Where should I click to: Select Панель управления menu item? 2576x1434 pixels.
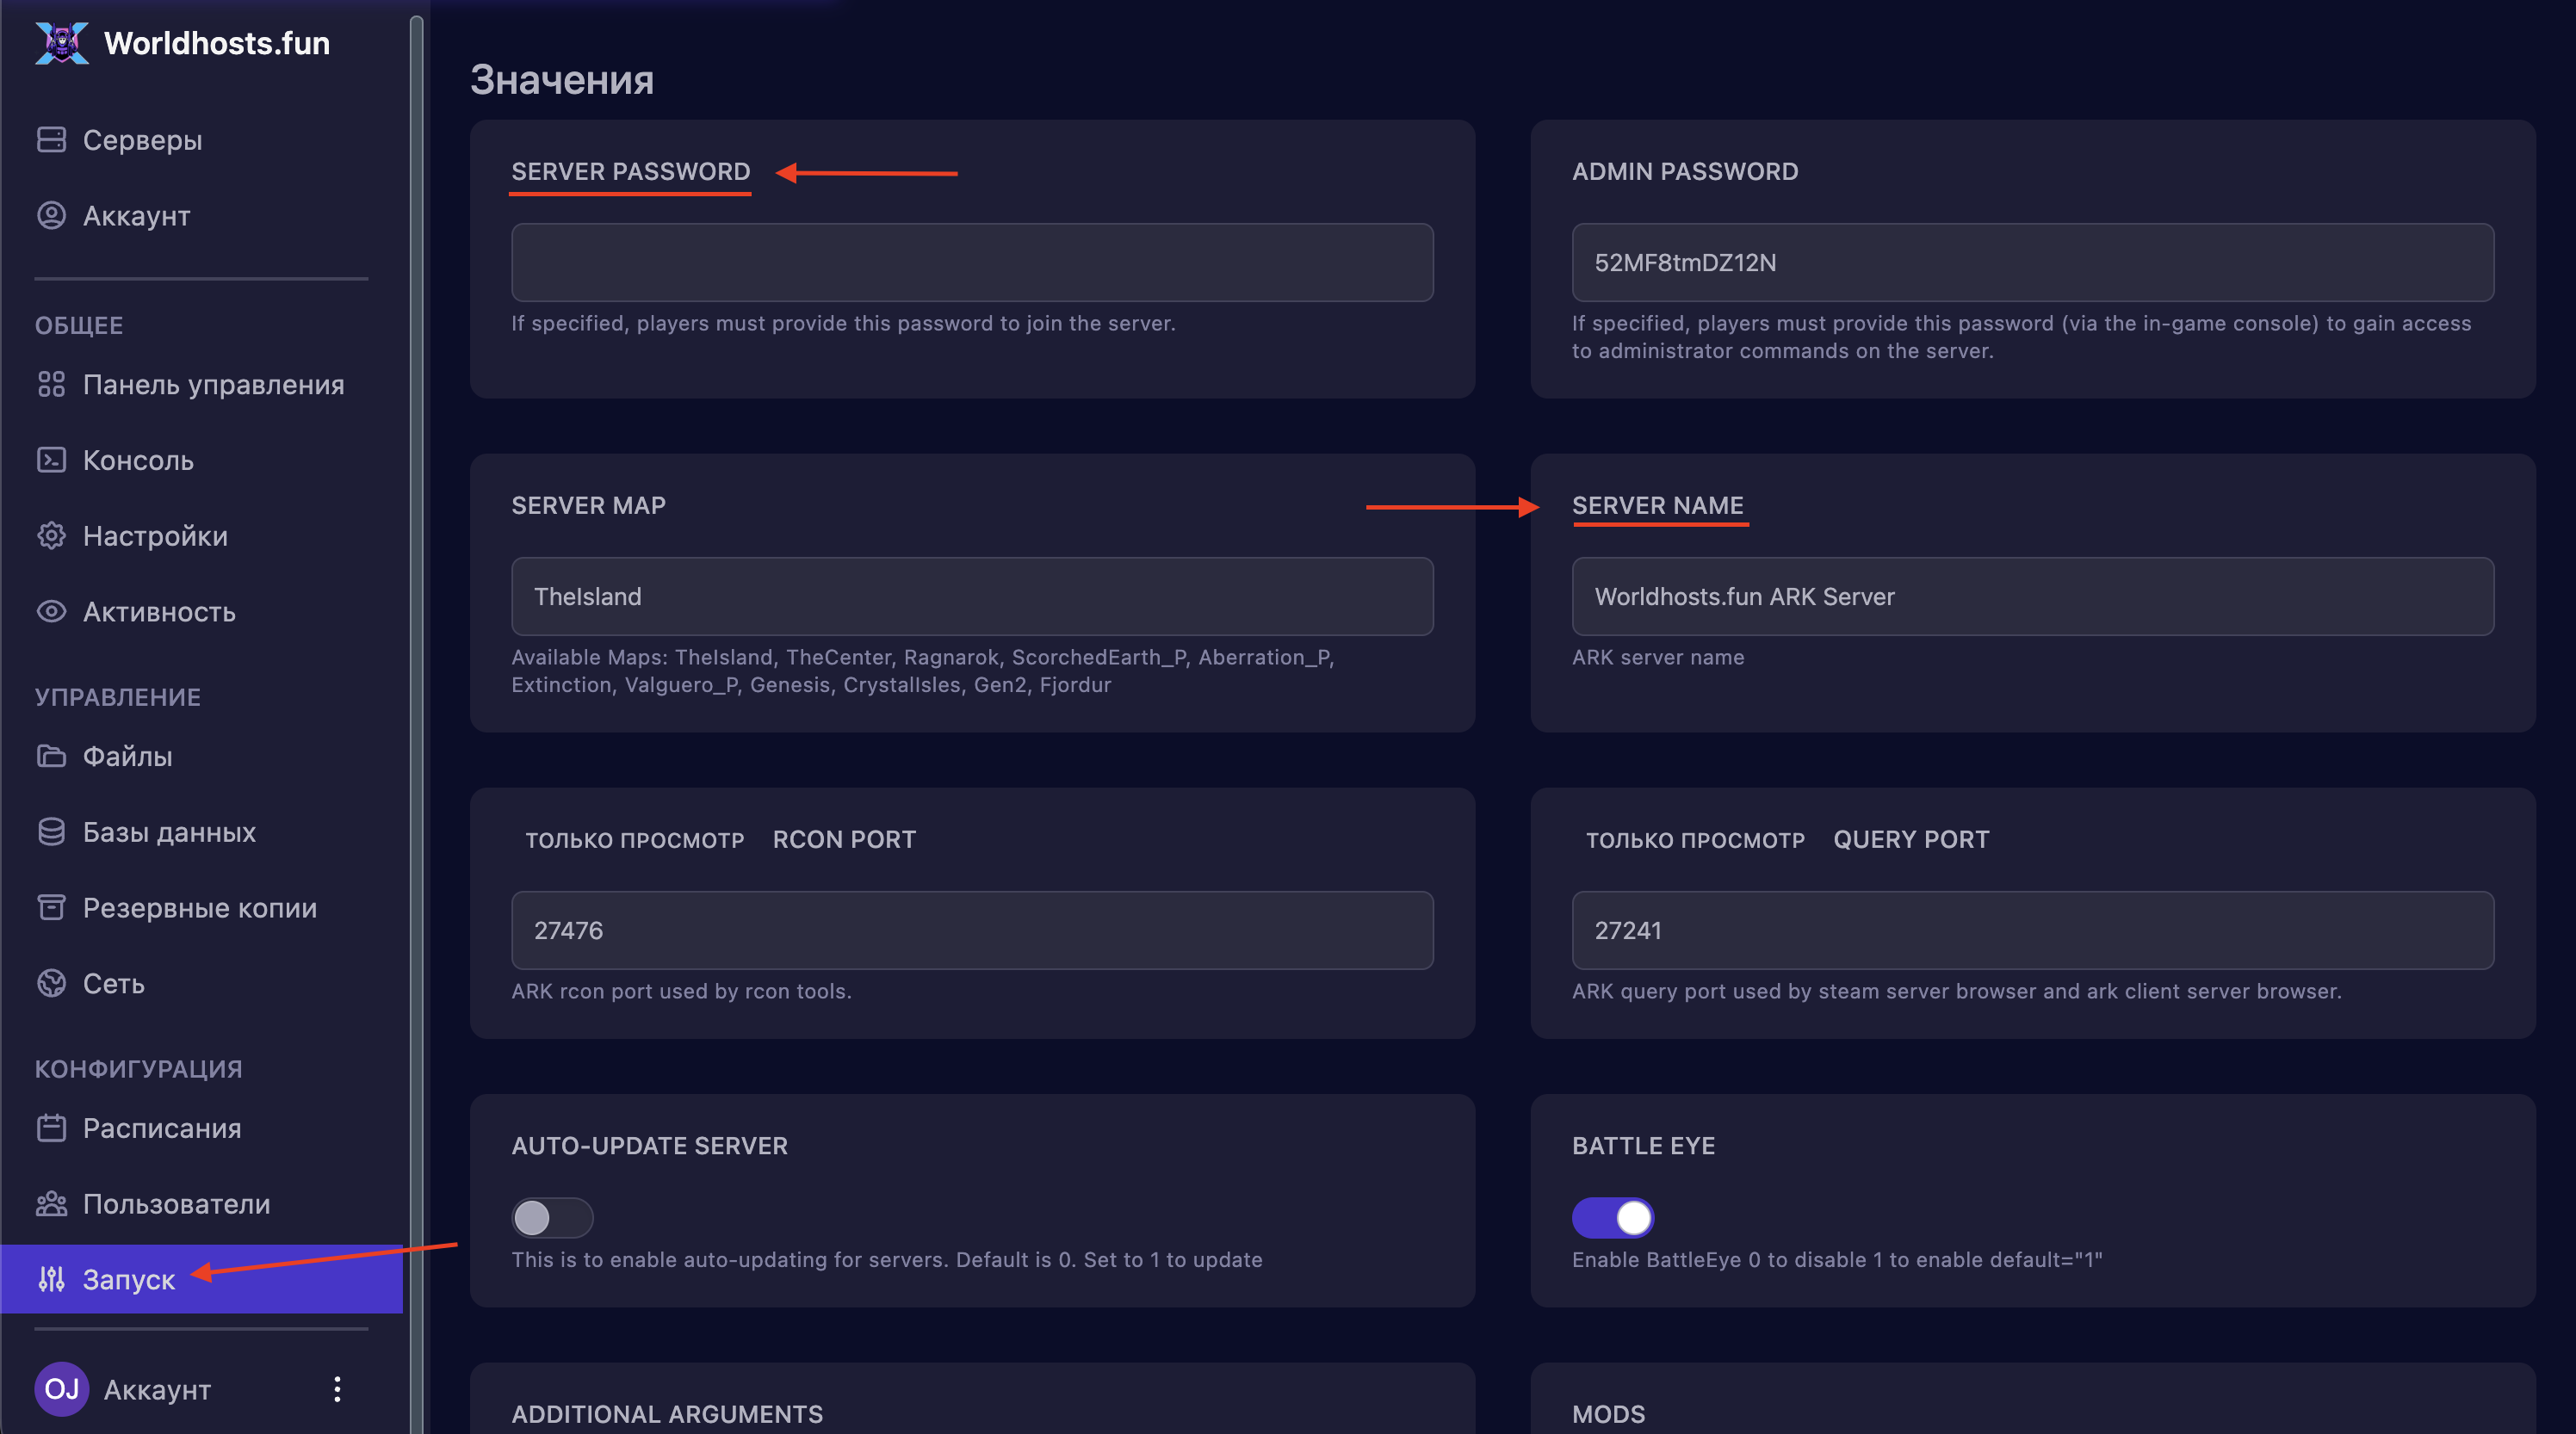[212, 385]
